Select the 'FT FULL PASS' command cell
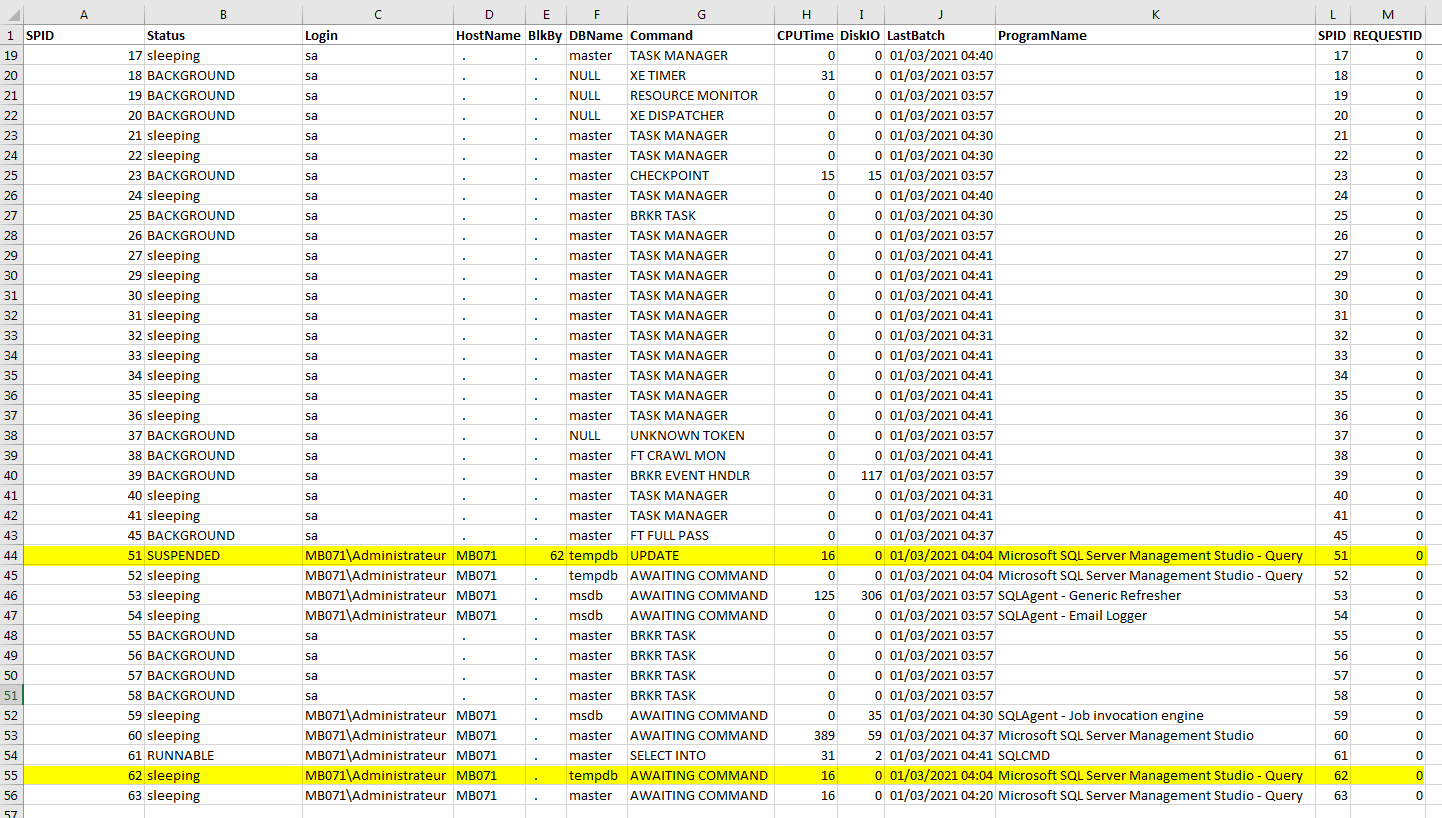This screenshot has width=1442, height=818. click(x=701, y=535)
